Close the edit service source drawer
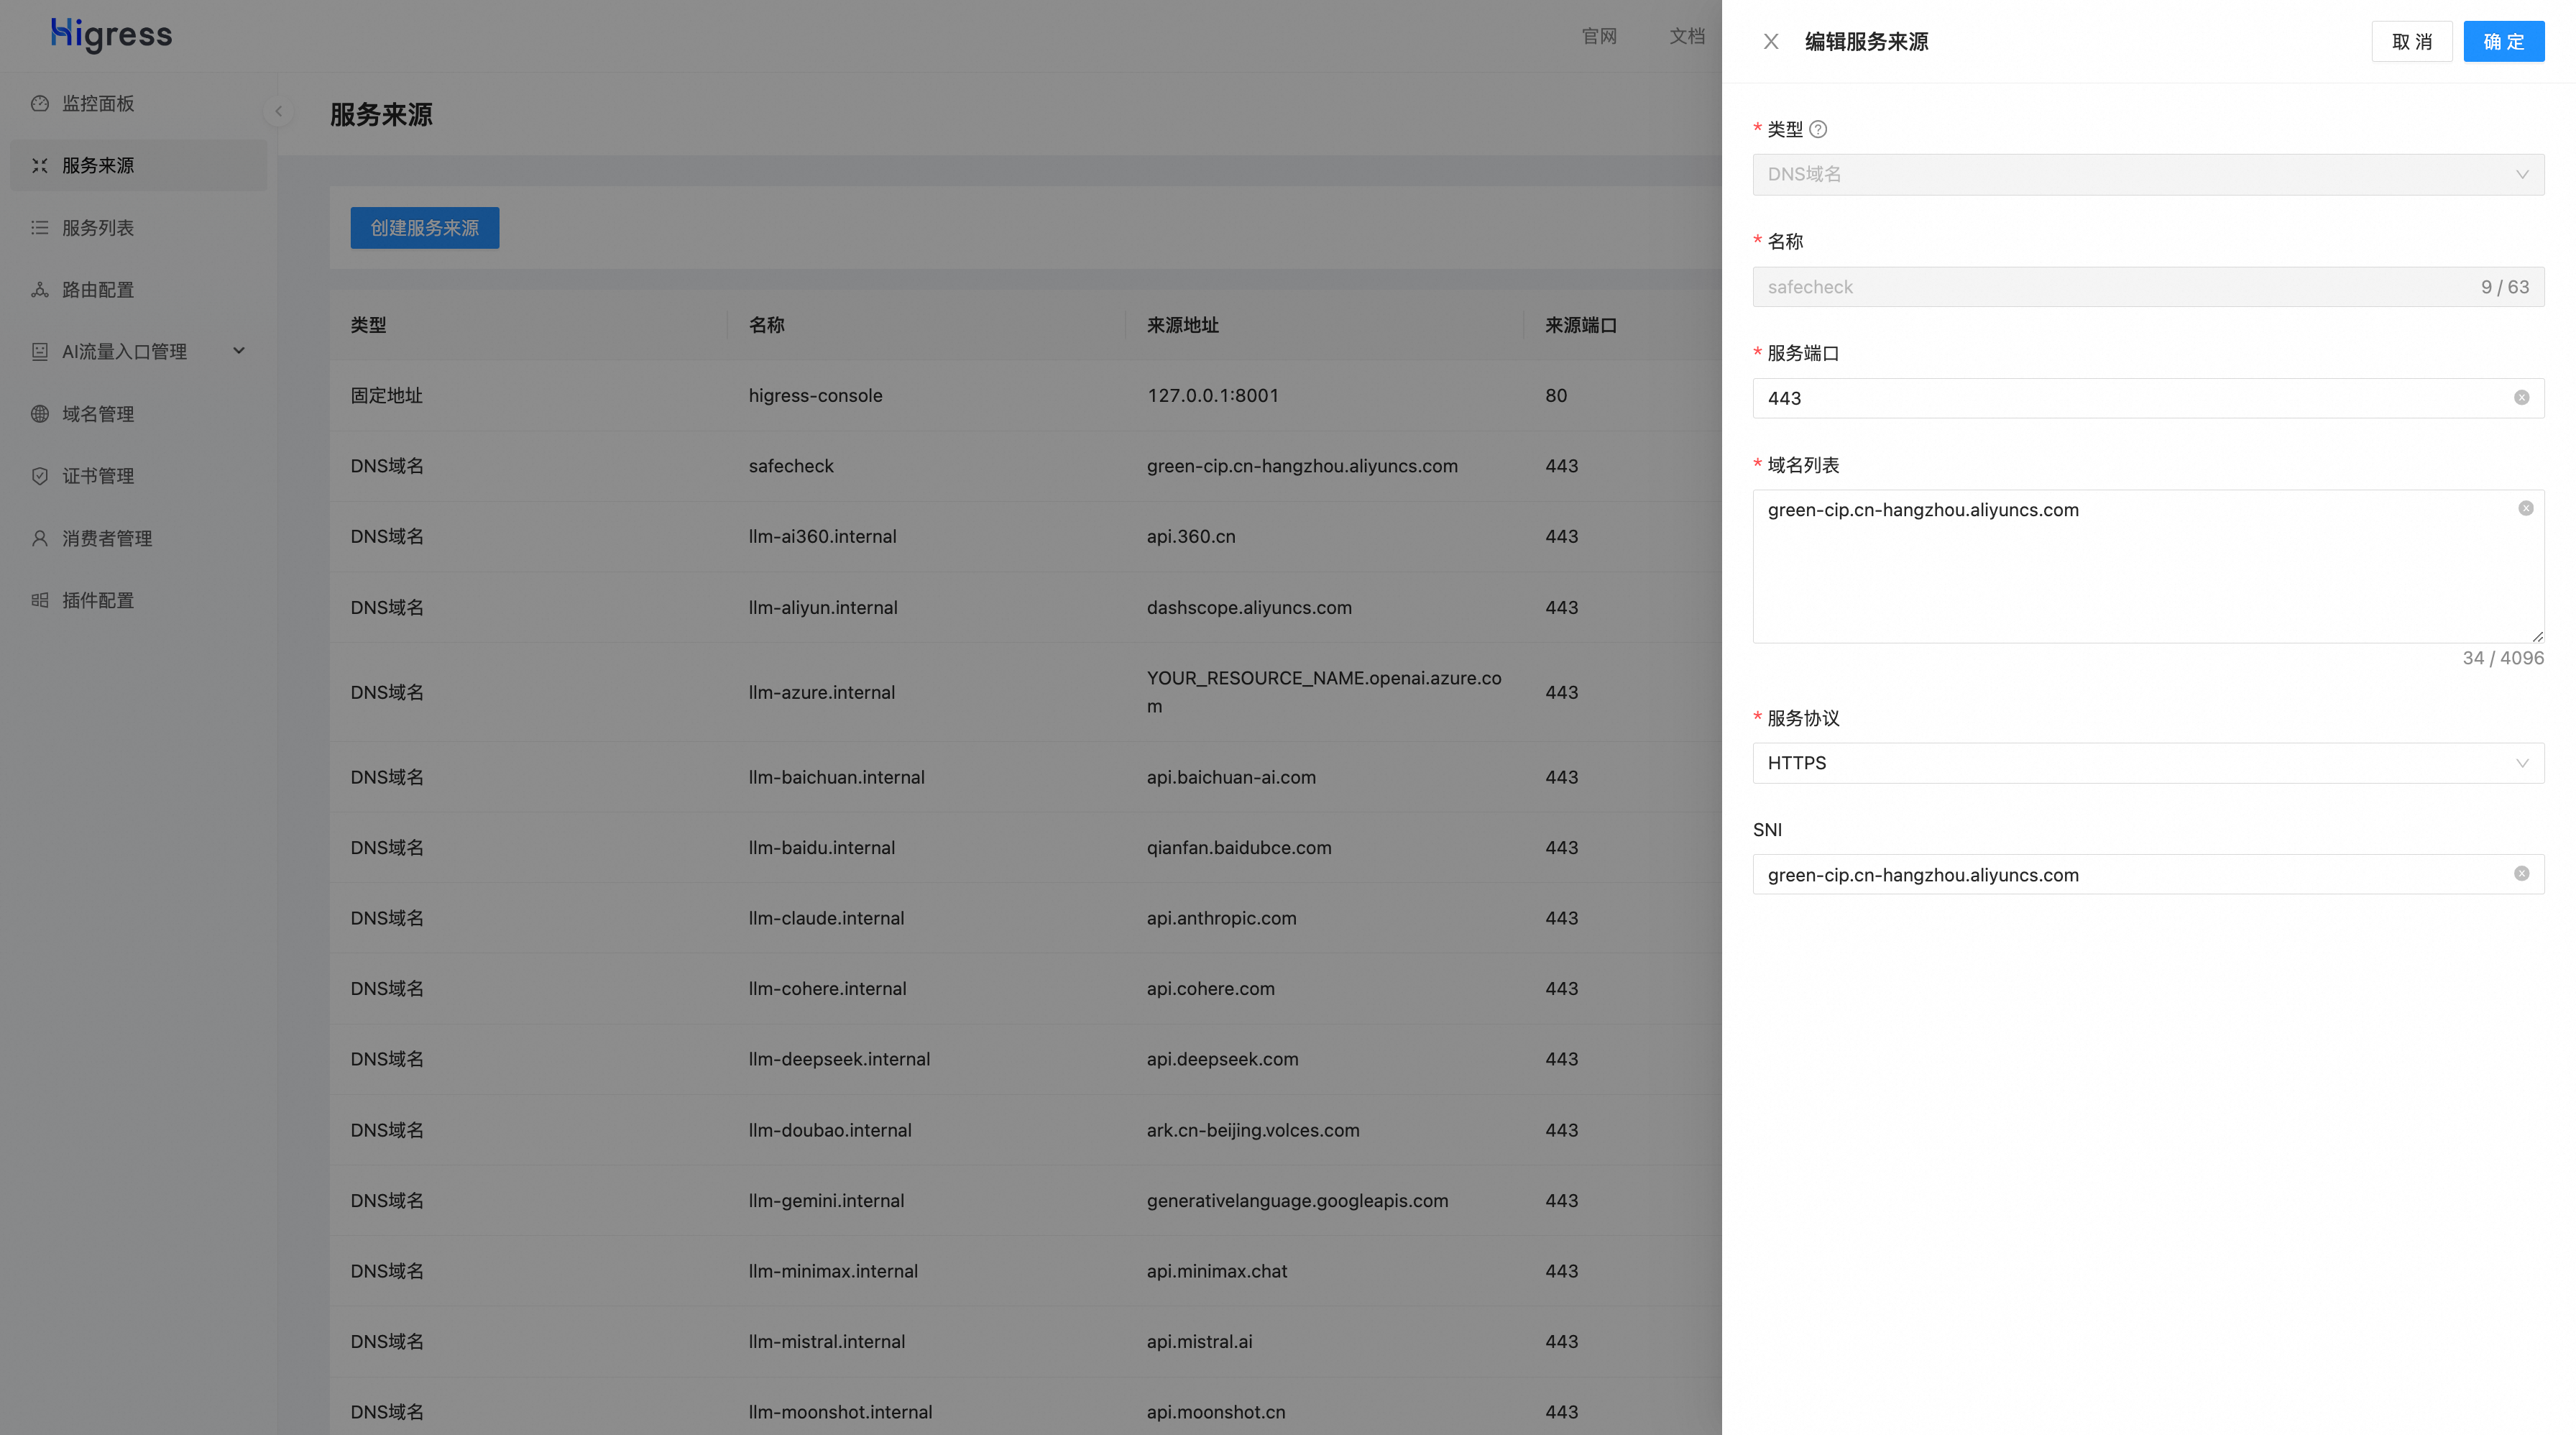Image resolution: width=2576 pixels, height=1435 pixels. pyautogui.click(x=1771, y=42)
